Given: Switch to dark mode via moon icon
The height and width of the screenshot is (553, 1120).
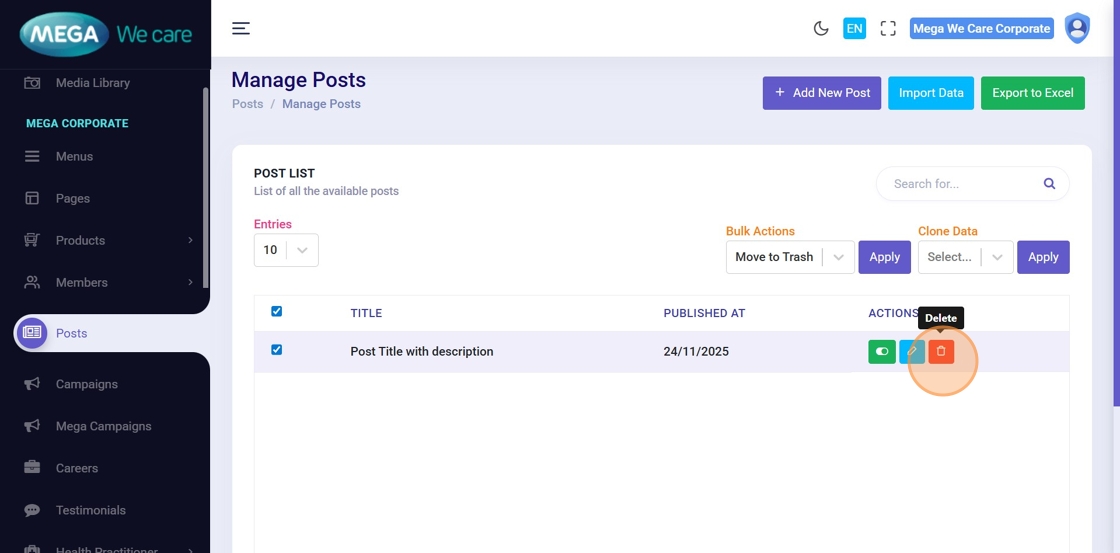Looking at the screenshot, I should click(x=821, y=28).
